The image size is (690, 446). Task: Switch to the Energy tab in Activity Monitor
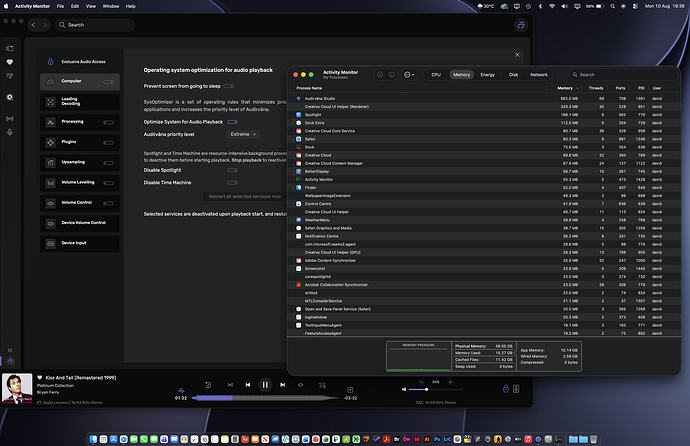pyautogui.click(x=488, y=75)
